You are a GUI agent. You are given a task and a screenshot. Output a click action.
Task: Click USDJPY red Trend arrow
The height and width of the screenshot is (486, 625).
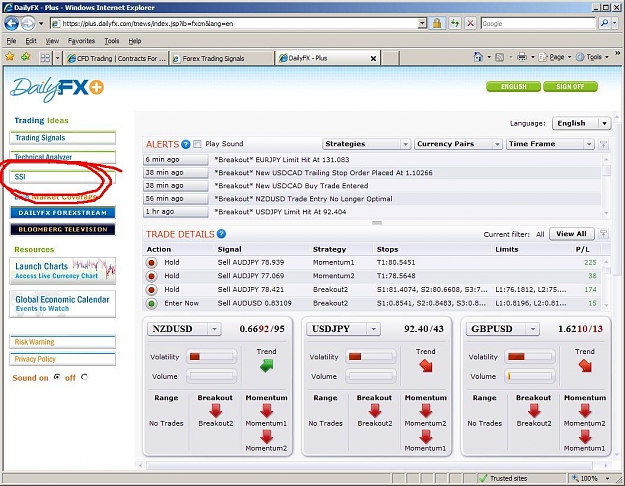click(x=426, y=366)
